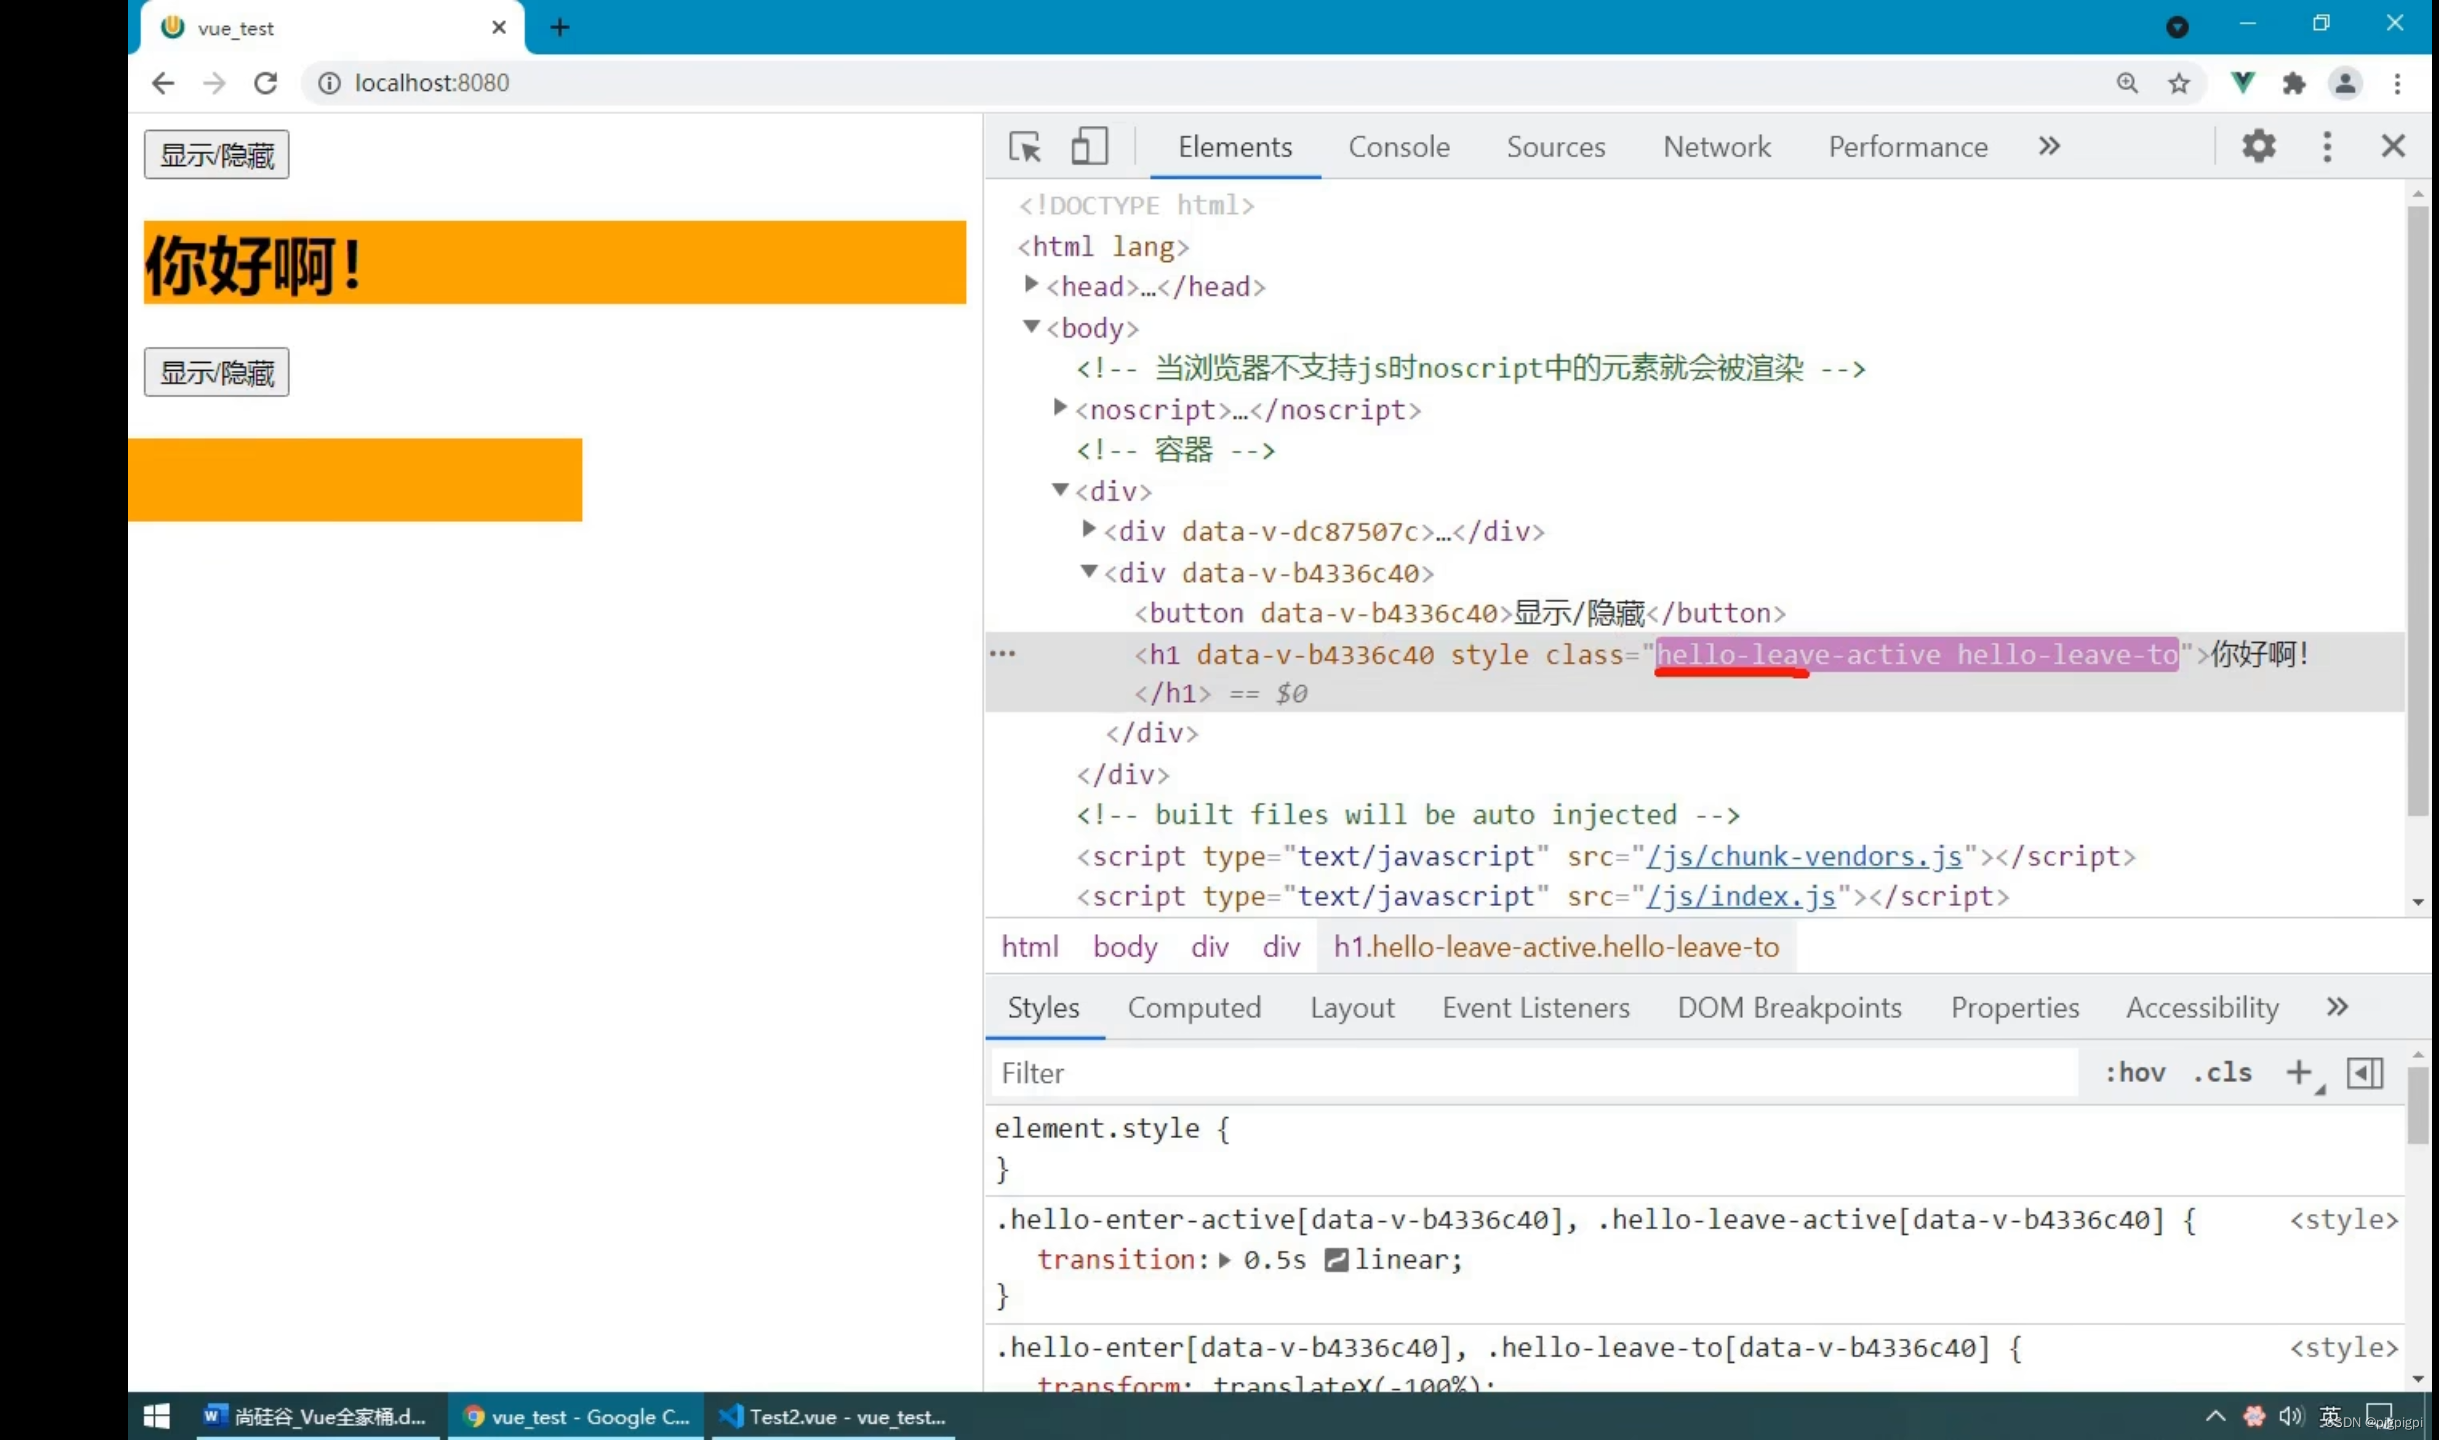Viewport: 2439px width, 1440px height.
Task: Collapse the body element node
Action: (1031, 327)
